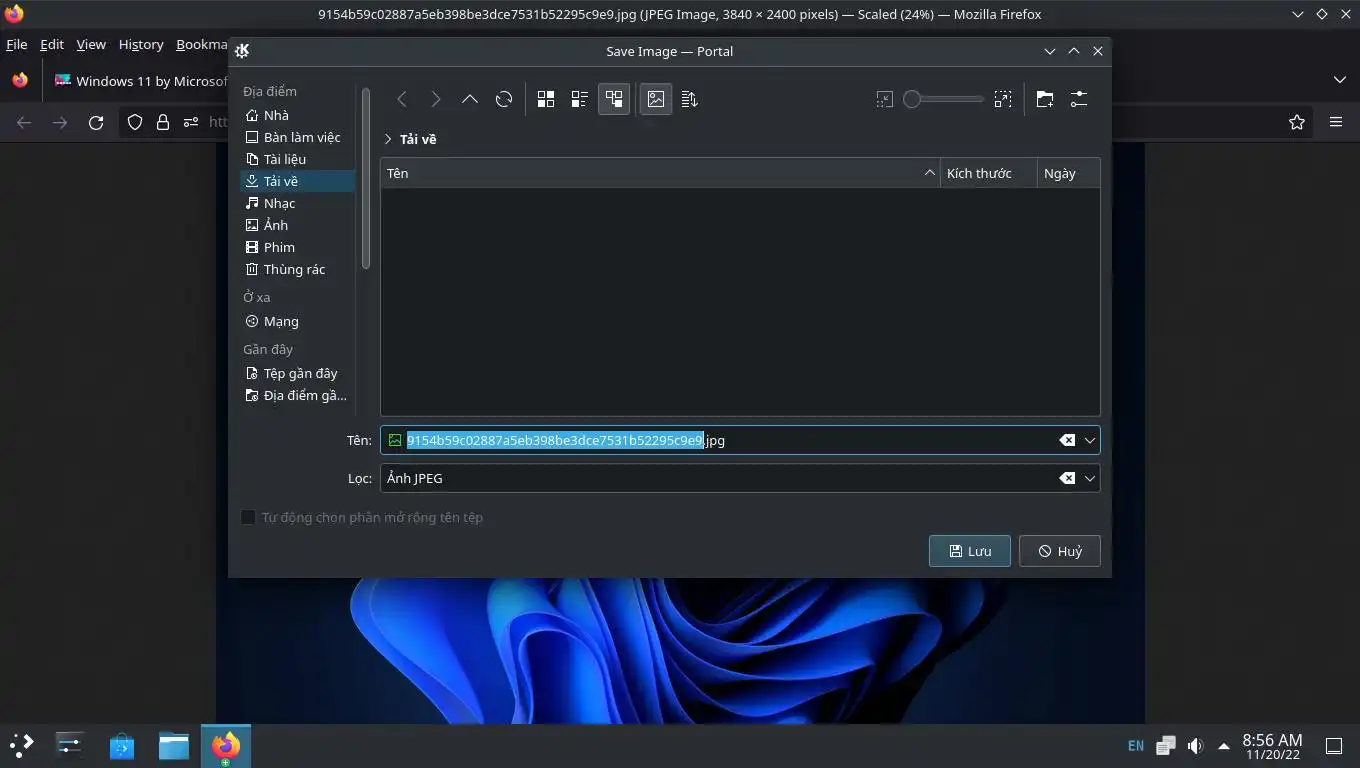Viewport: 1360px width, 768px height.
Task: Click the Huỷ cancel button
Action: tap(1060, 551)
